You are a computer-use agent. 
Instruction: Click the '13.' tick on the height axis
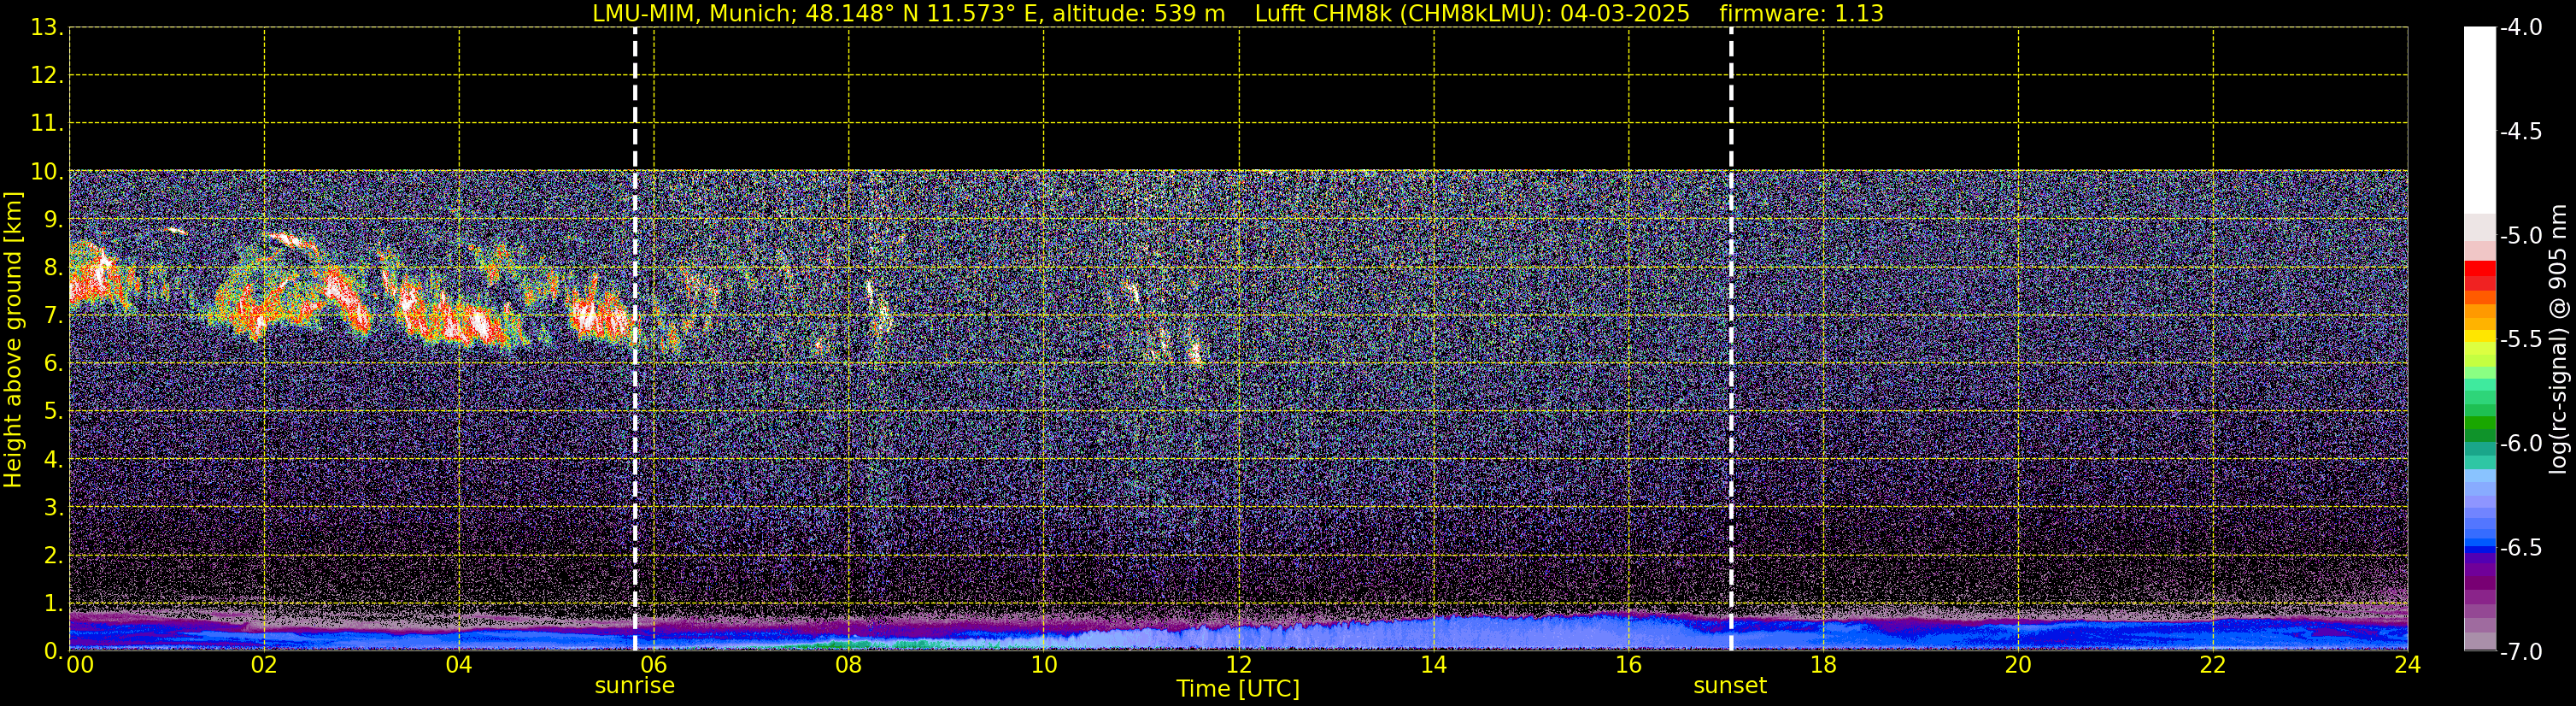pos(47,28)
